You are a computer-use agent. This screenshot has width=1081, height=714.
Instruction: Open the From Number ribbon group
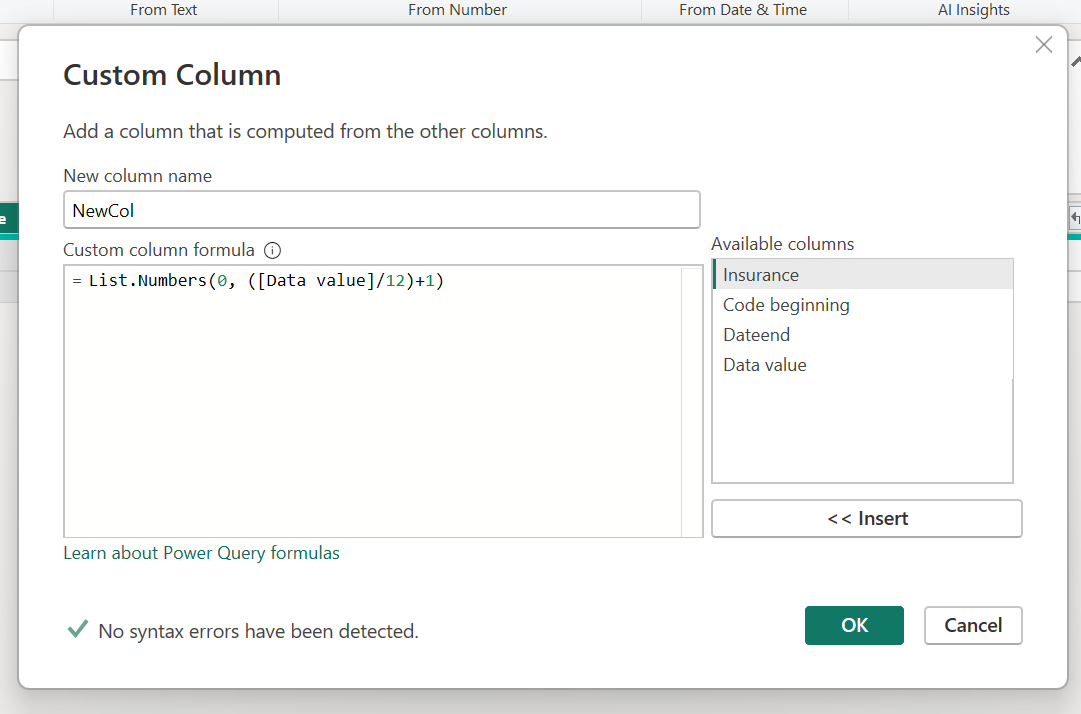(457, 10)
